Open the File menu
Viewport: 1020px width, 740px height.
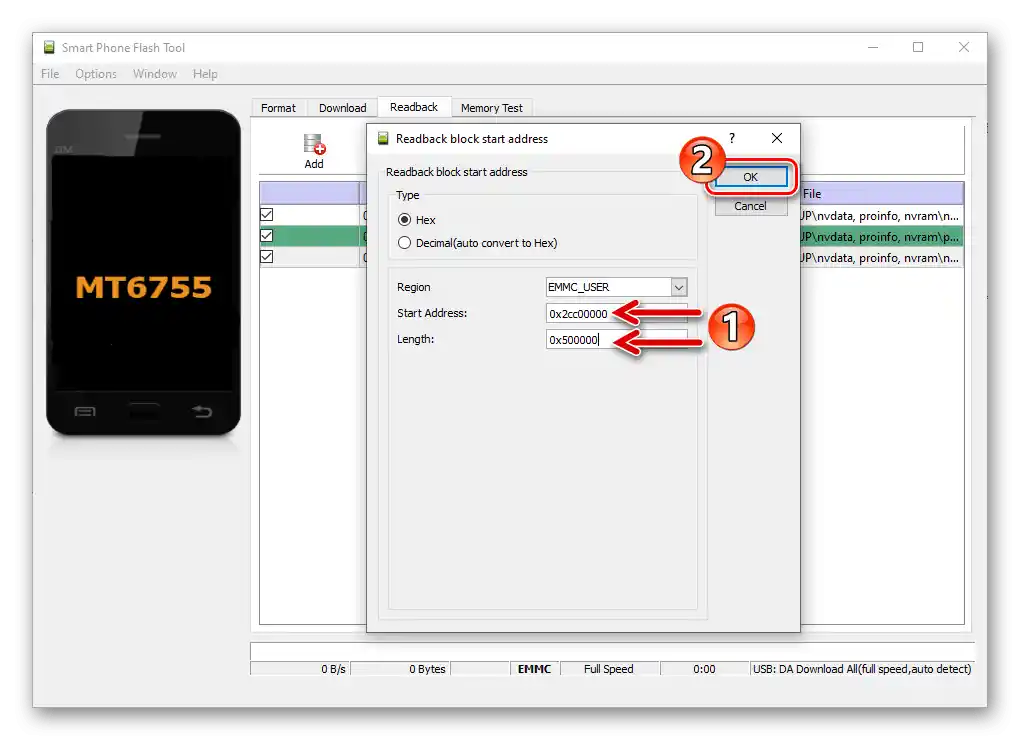click(x=50, y=73)
